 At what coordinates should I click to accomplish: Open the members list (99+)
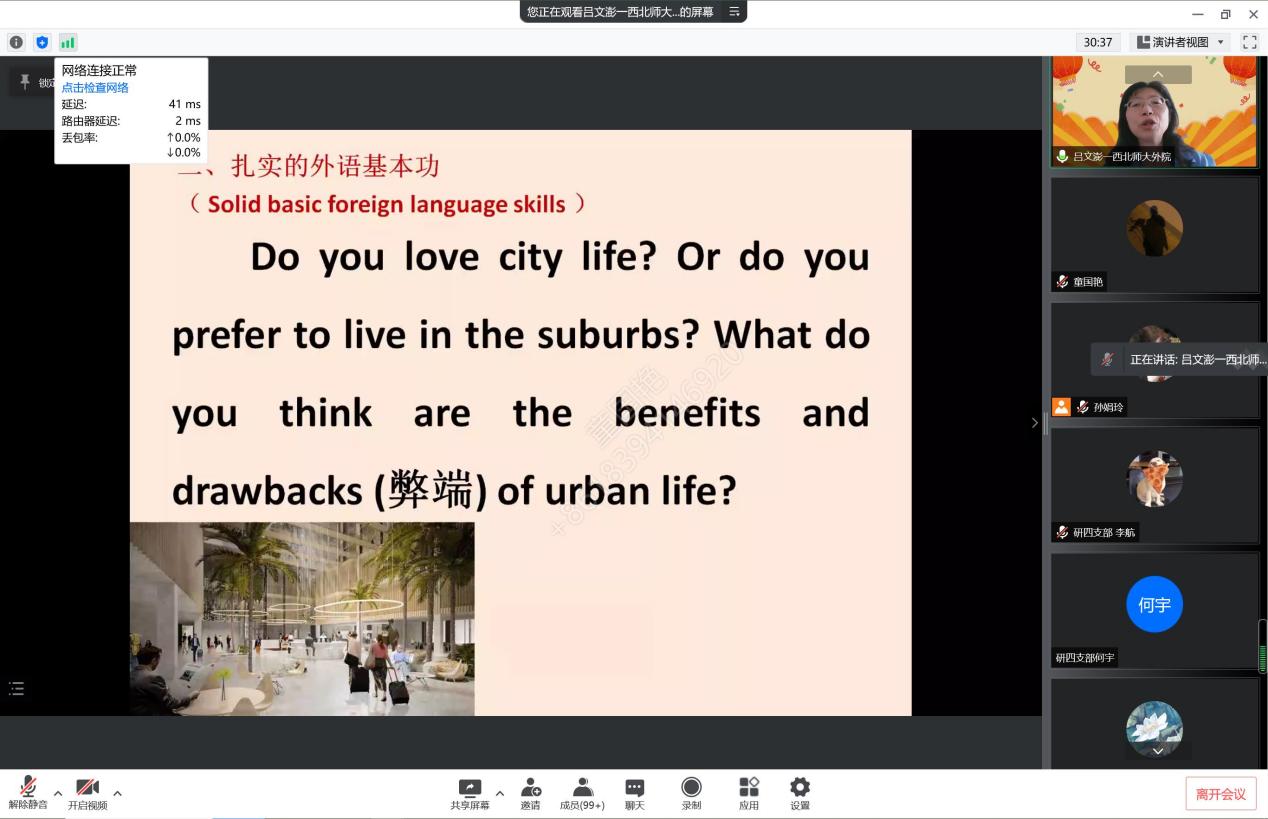point(582,792)
